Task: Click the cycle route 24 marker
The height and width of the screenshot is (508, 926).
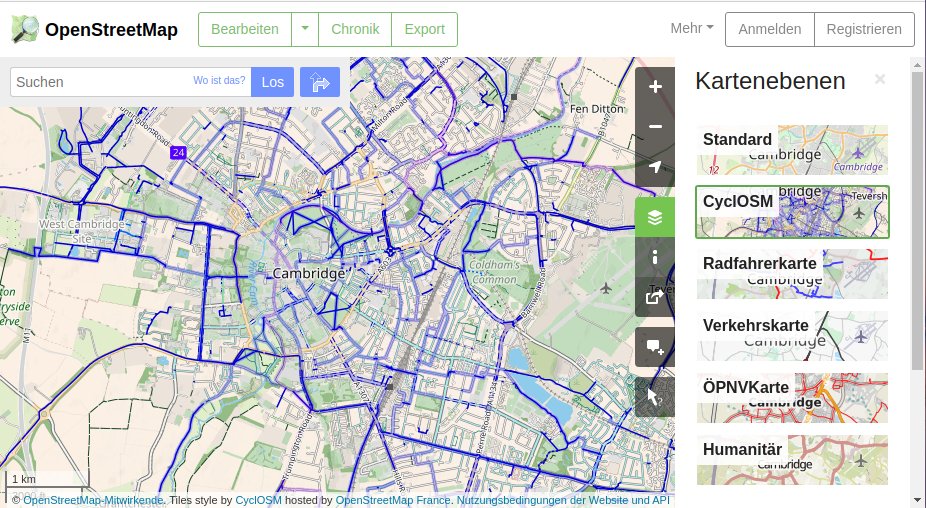Action: [178, 152]
